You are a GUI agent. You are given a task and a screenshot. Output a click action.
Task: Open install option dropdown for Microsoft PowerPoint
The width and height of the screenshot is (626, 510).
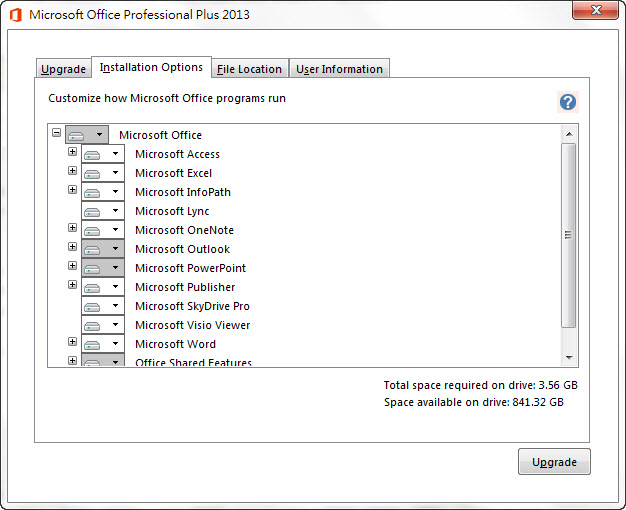pos(103,268)
